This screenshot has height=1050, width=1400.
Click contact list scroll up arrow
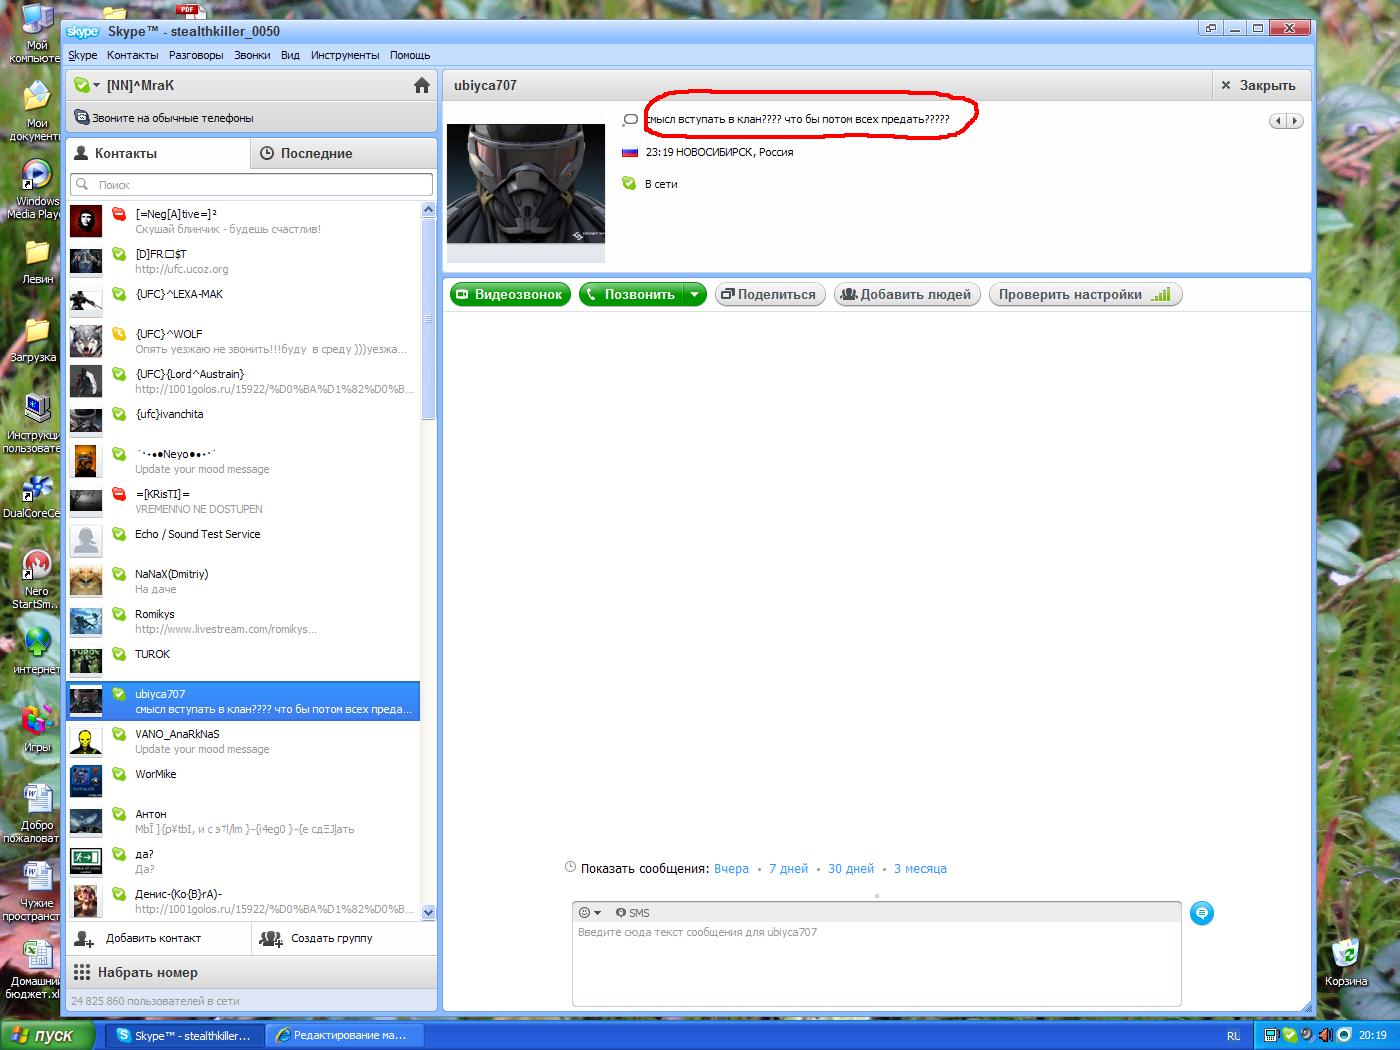tap(429, 210)
